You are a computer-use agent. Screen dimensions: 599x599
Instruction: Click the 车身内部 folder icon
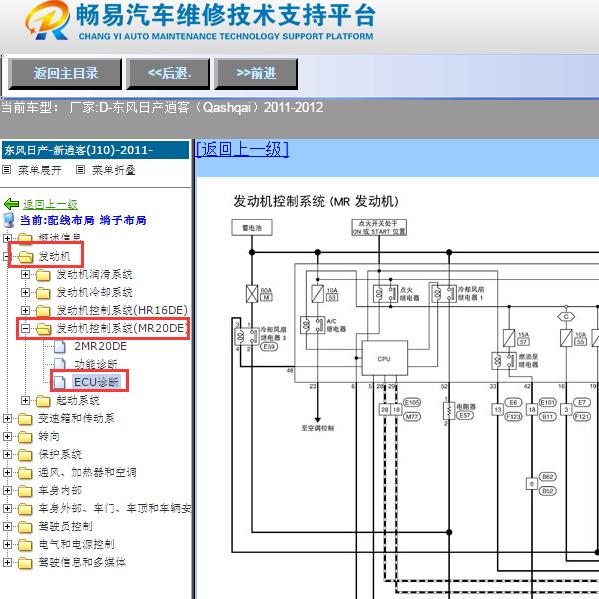25,491
